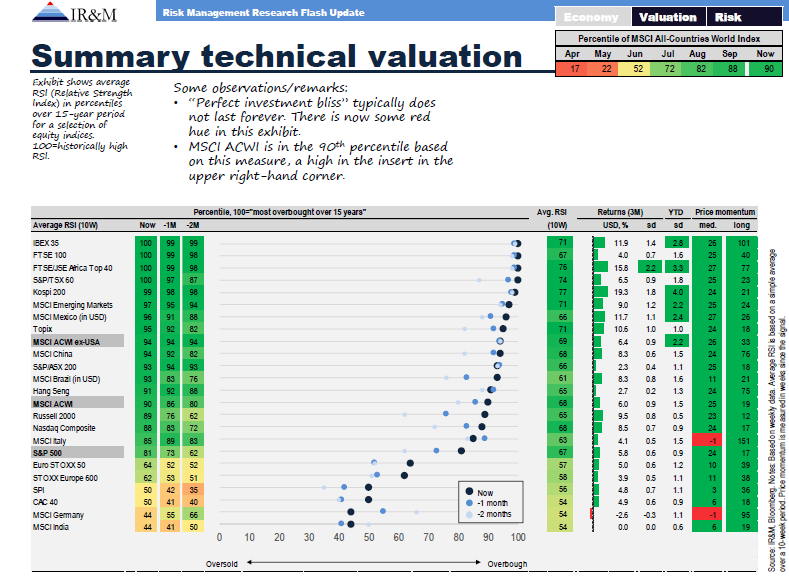Click 'Percentile of MSCI All-Countries World Index' header
Image resolution: width=789 pixels, height=576 pixels.
669,39
